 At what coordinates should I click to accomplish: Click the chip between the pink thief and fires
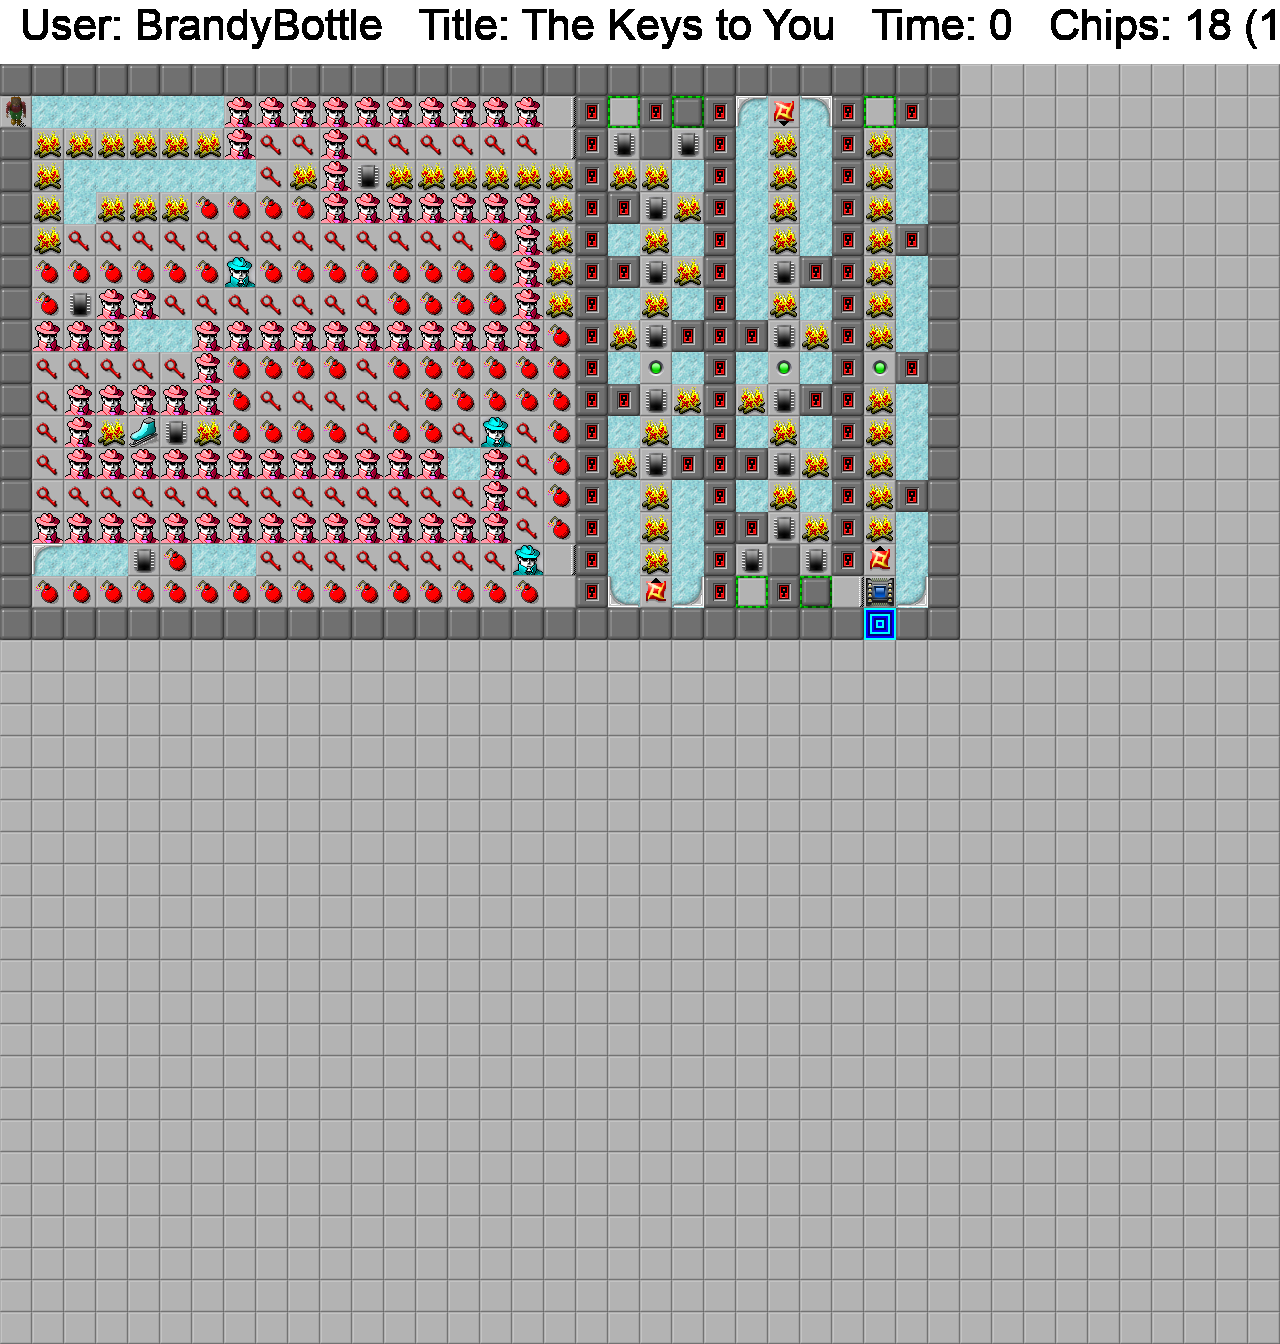click(368, 176)
